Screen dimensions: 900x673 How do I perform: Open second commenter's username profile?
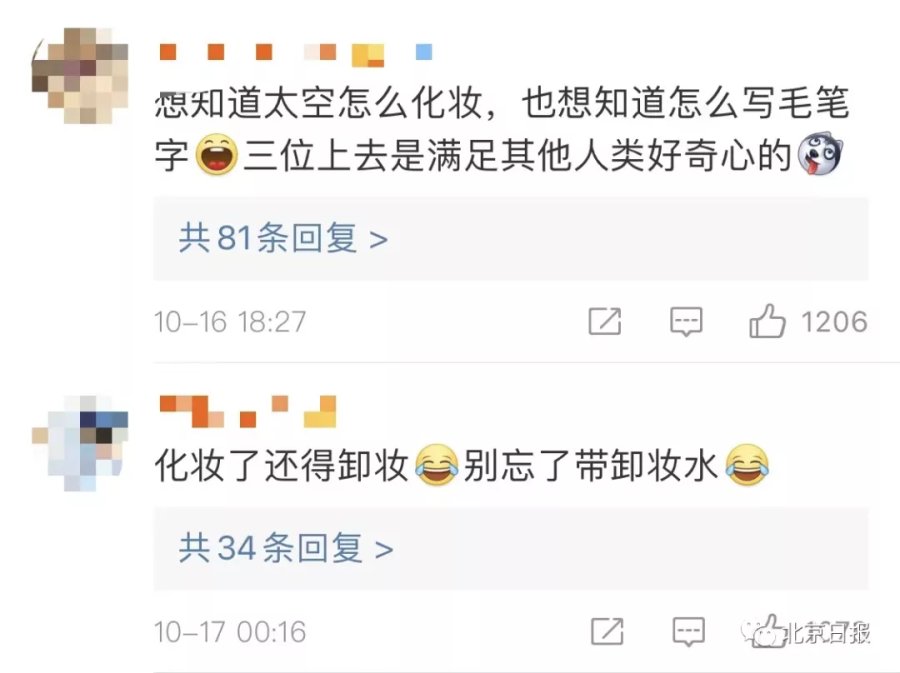[247, 411]
